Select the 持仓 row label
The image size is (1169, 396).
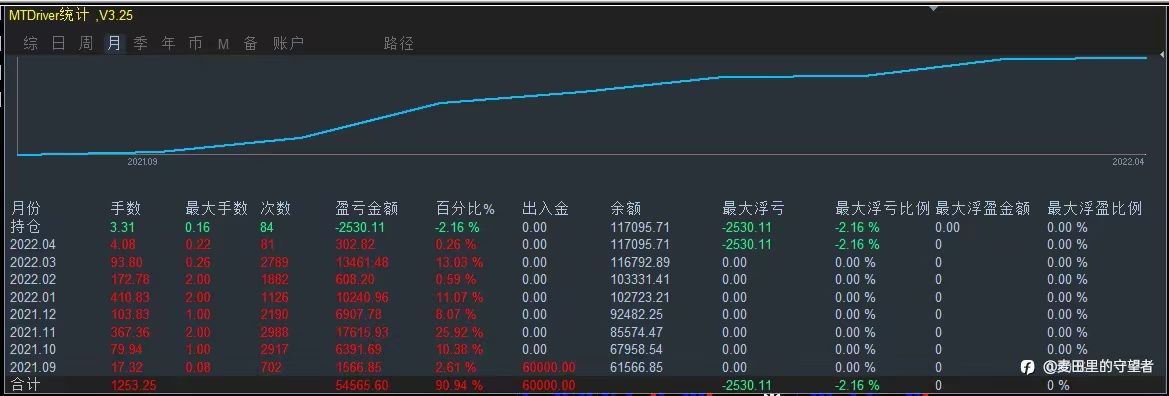pos(26,227)
